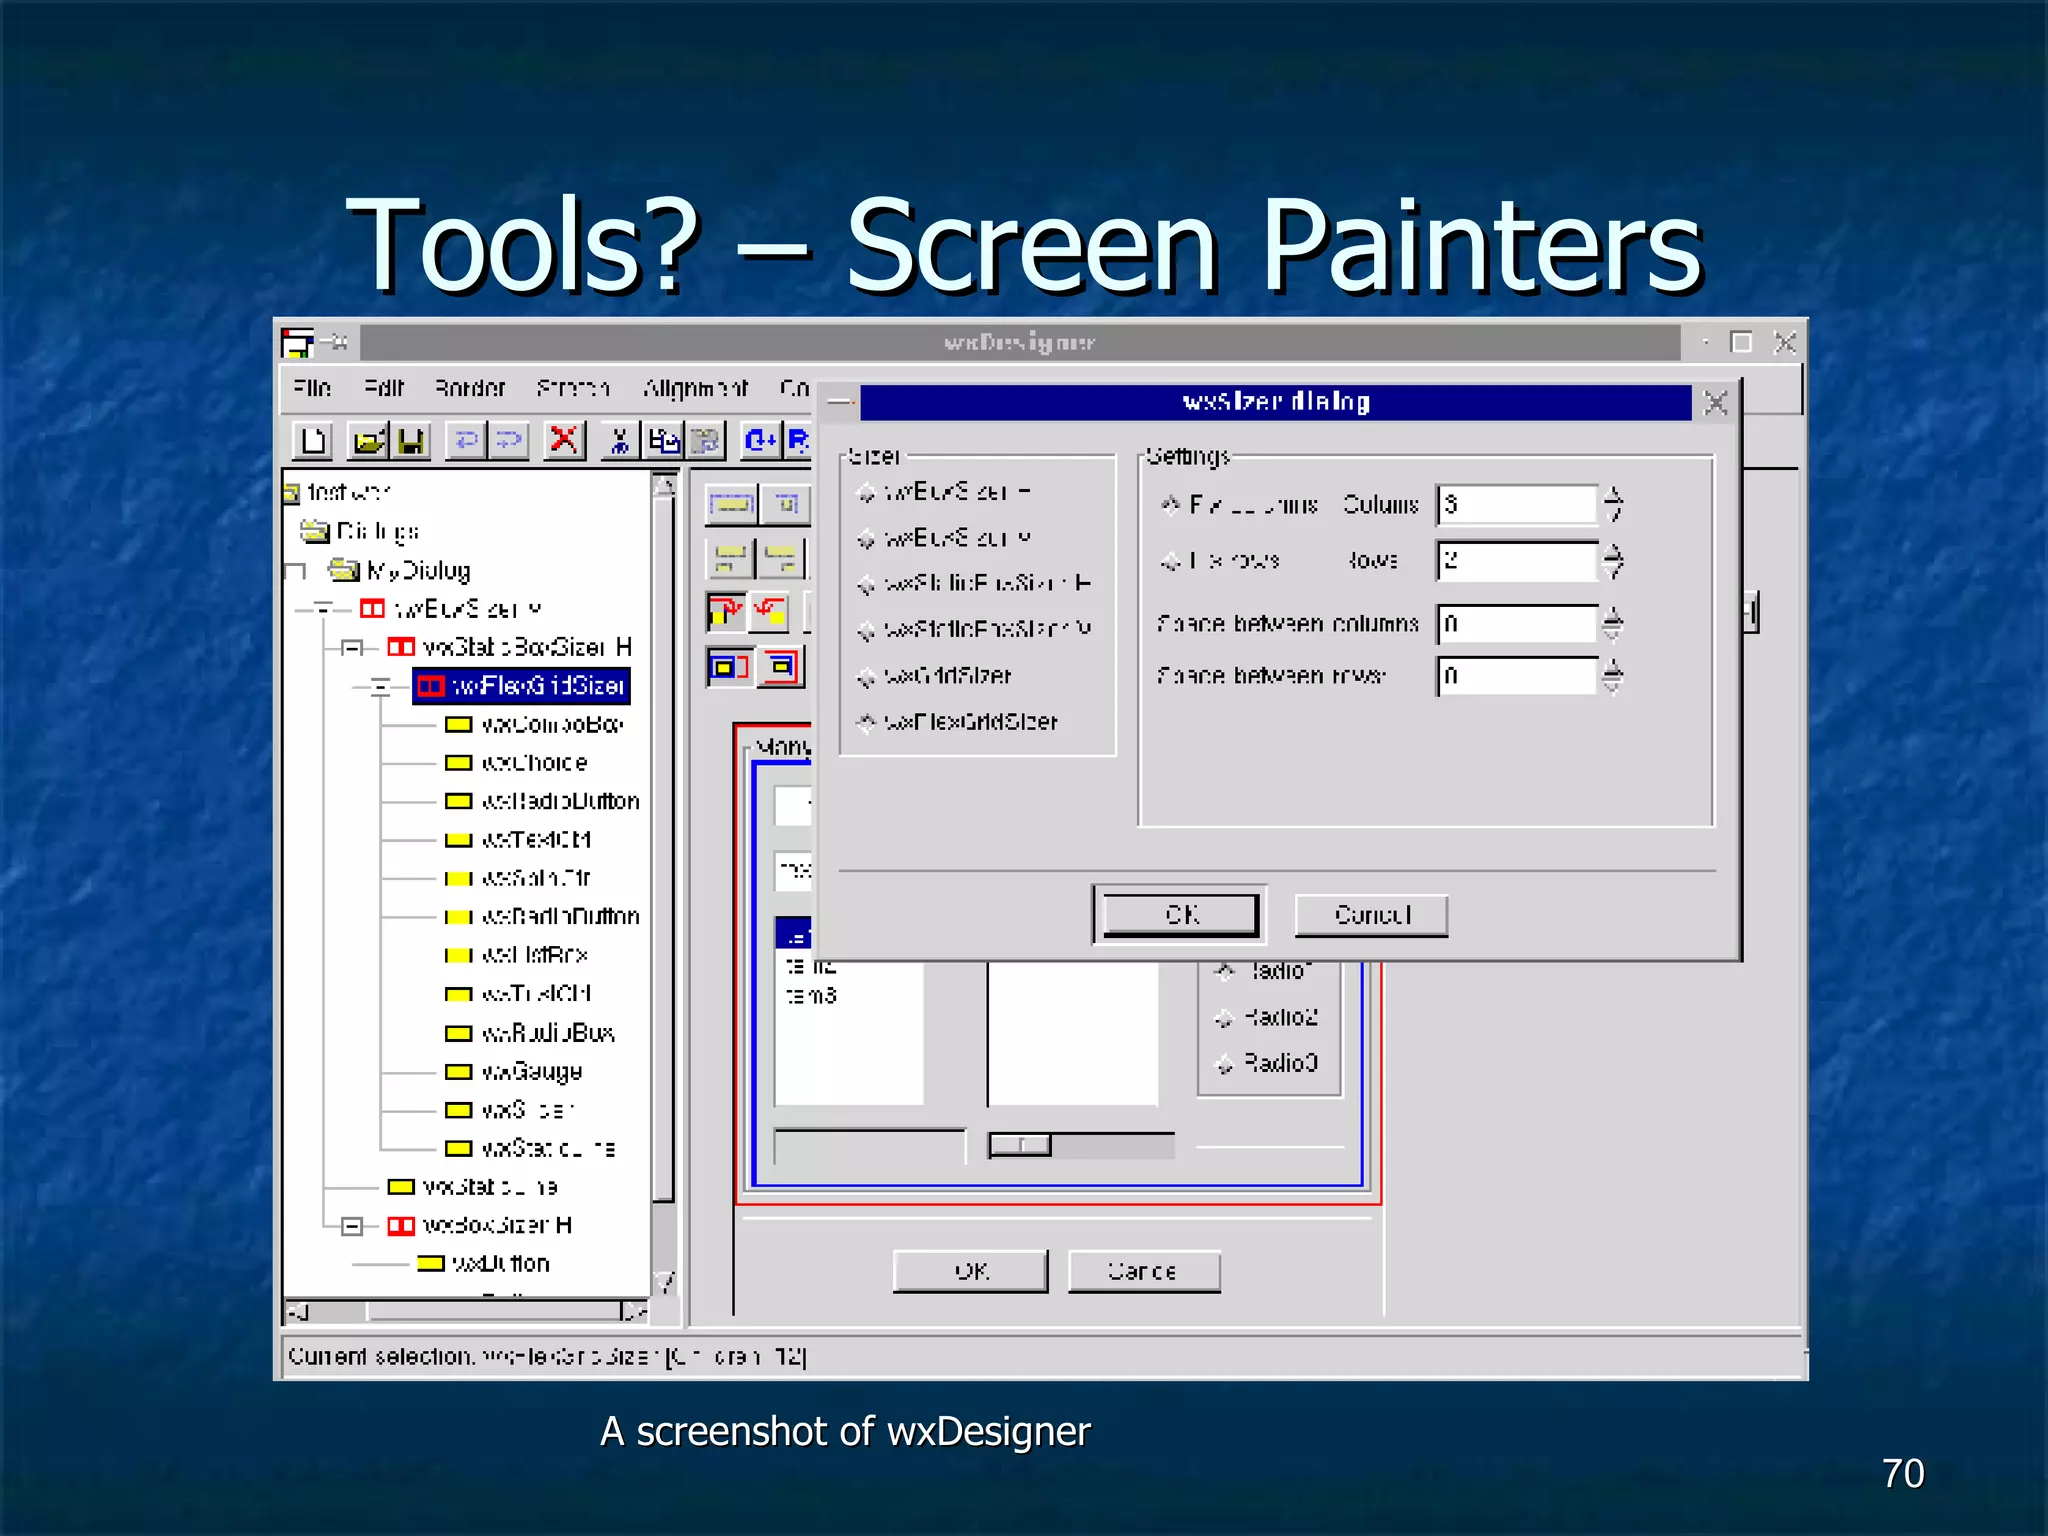Screen dimensions: 2048x1536
Task: Click the red X Delete icon
Action: click(x=564, y=440)
